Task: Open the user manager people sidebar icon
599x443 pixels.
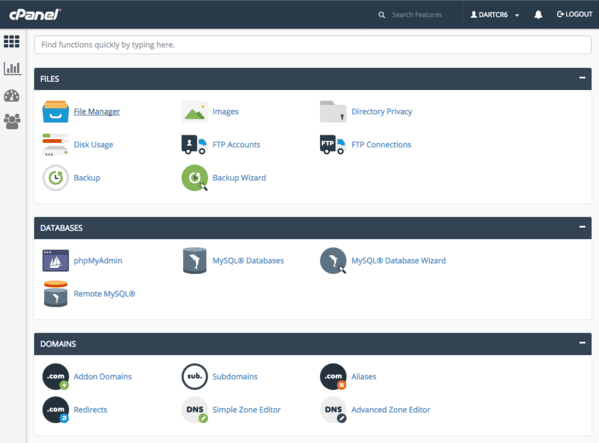Action: tap(12, 121)
